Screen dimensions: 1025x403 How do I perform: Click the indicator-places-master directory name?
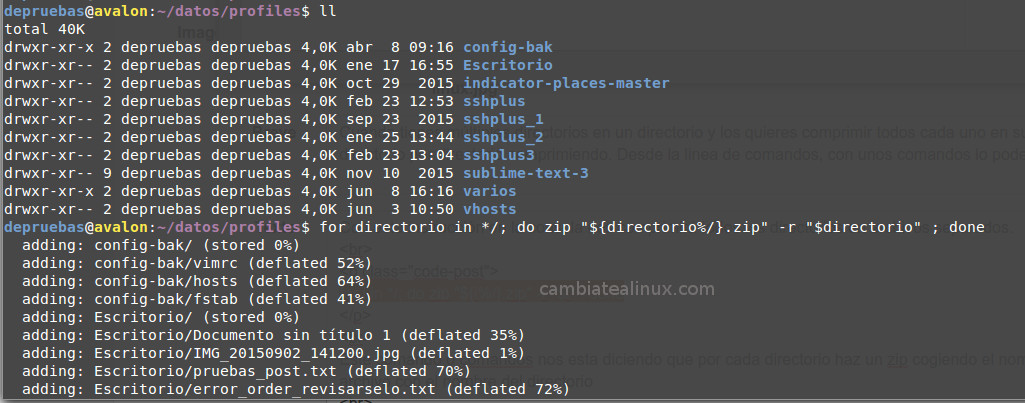coord(566,84)
